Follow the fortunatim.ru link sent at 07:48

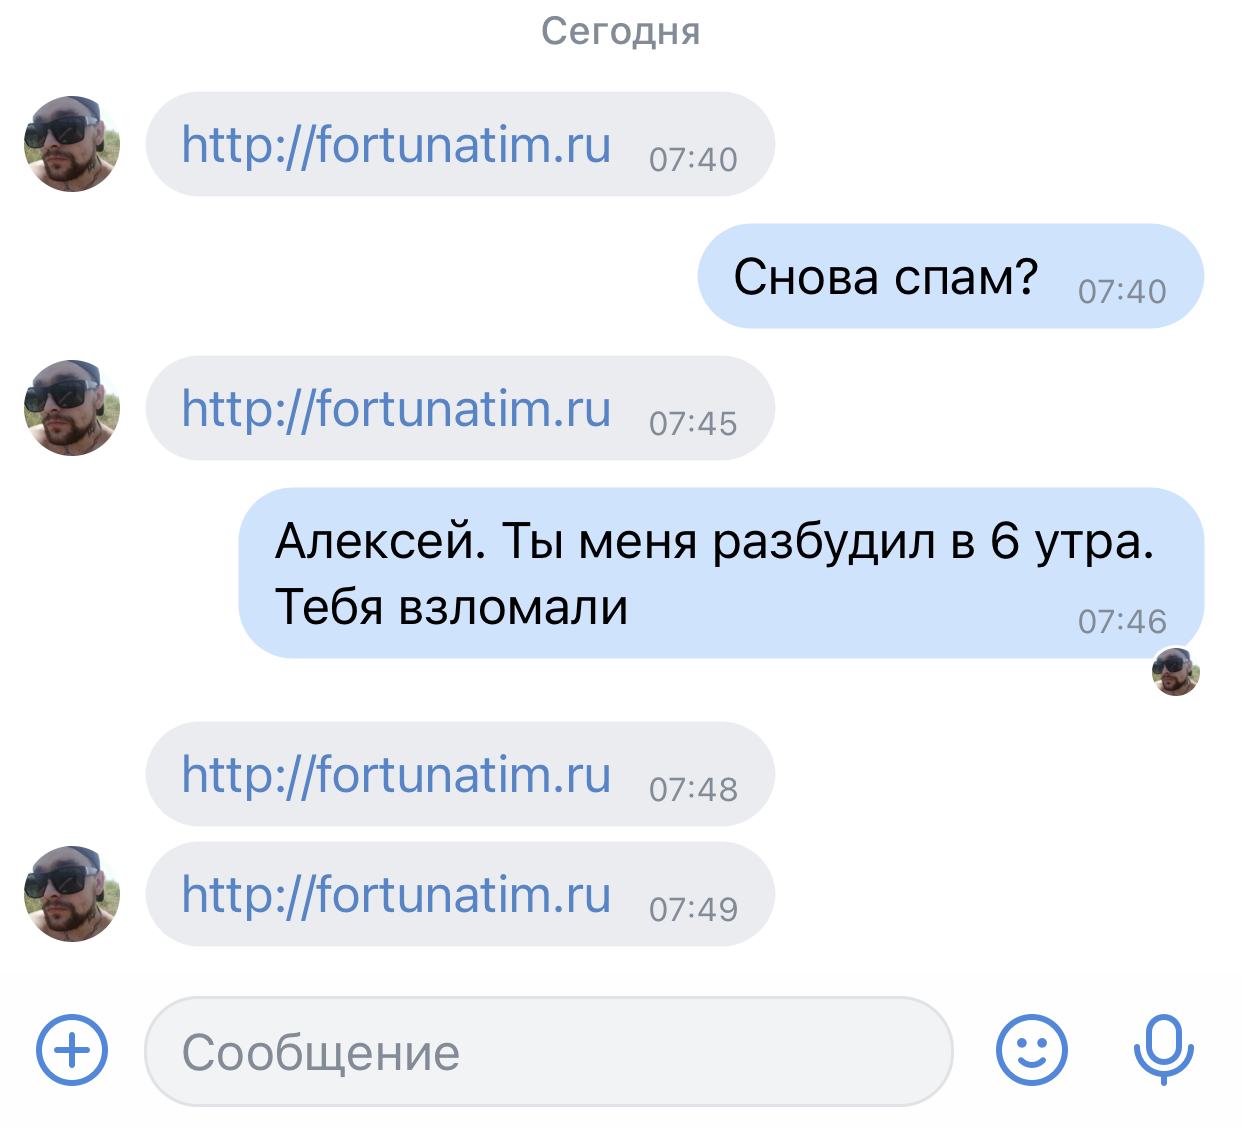click(x=396, y=775)
